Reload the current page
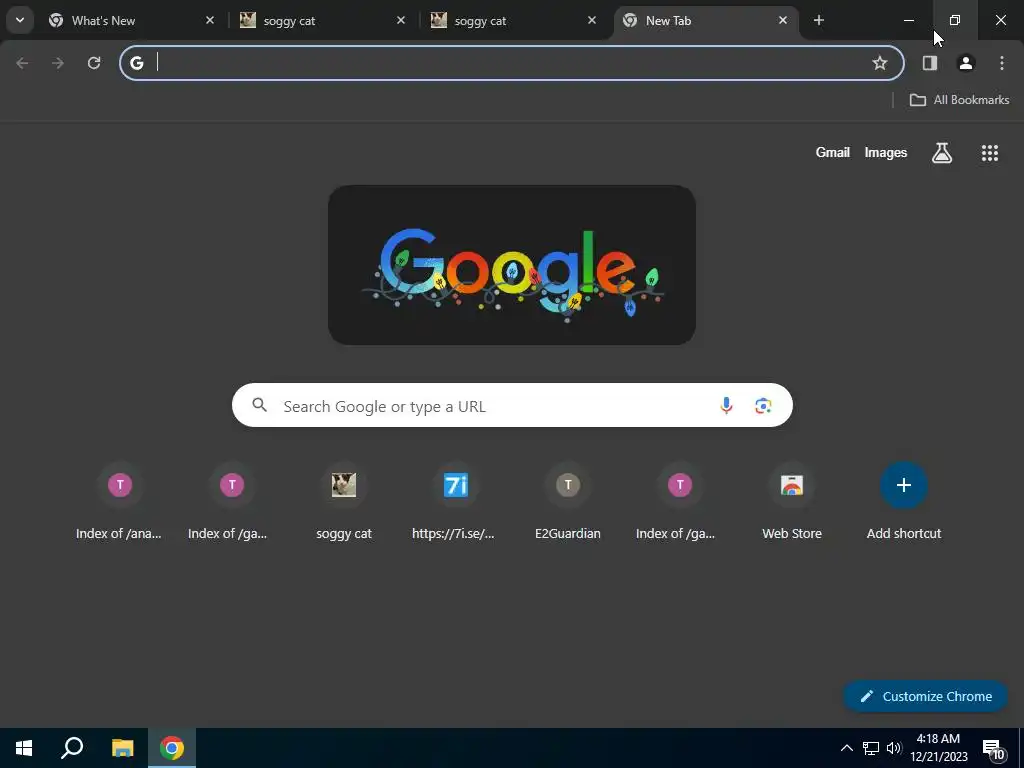The image size is (1024, 768). tap(94, 63)
